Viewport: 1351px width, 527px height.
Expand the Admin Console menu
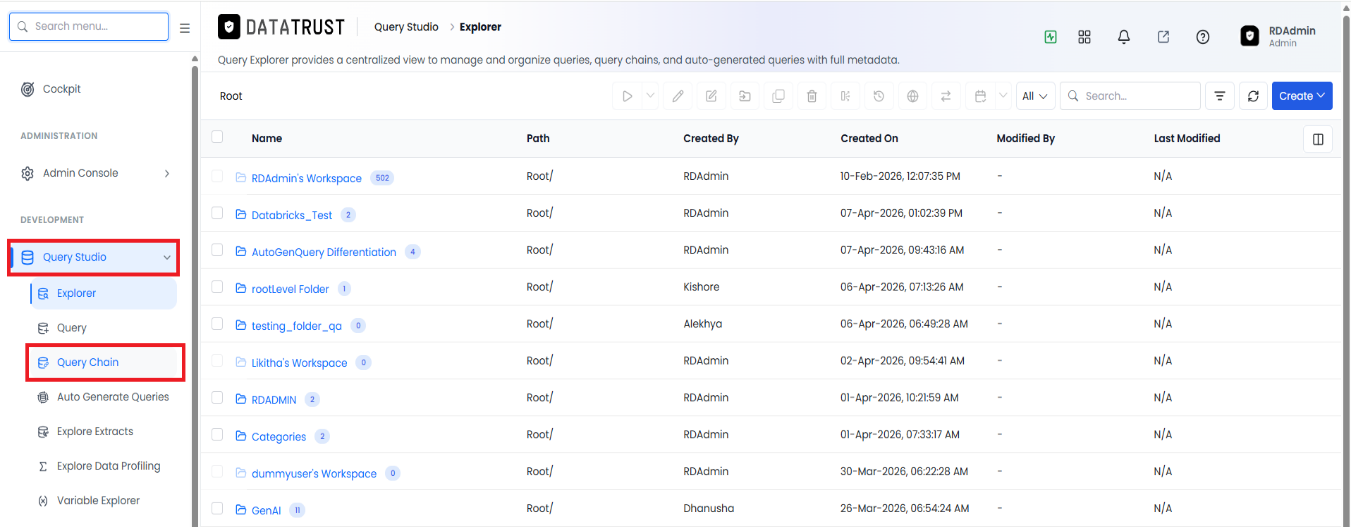(95, 173)
